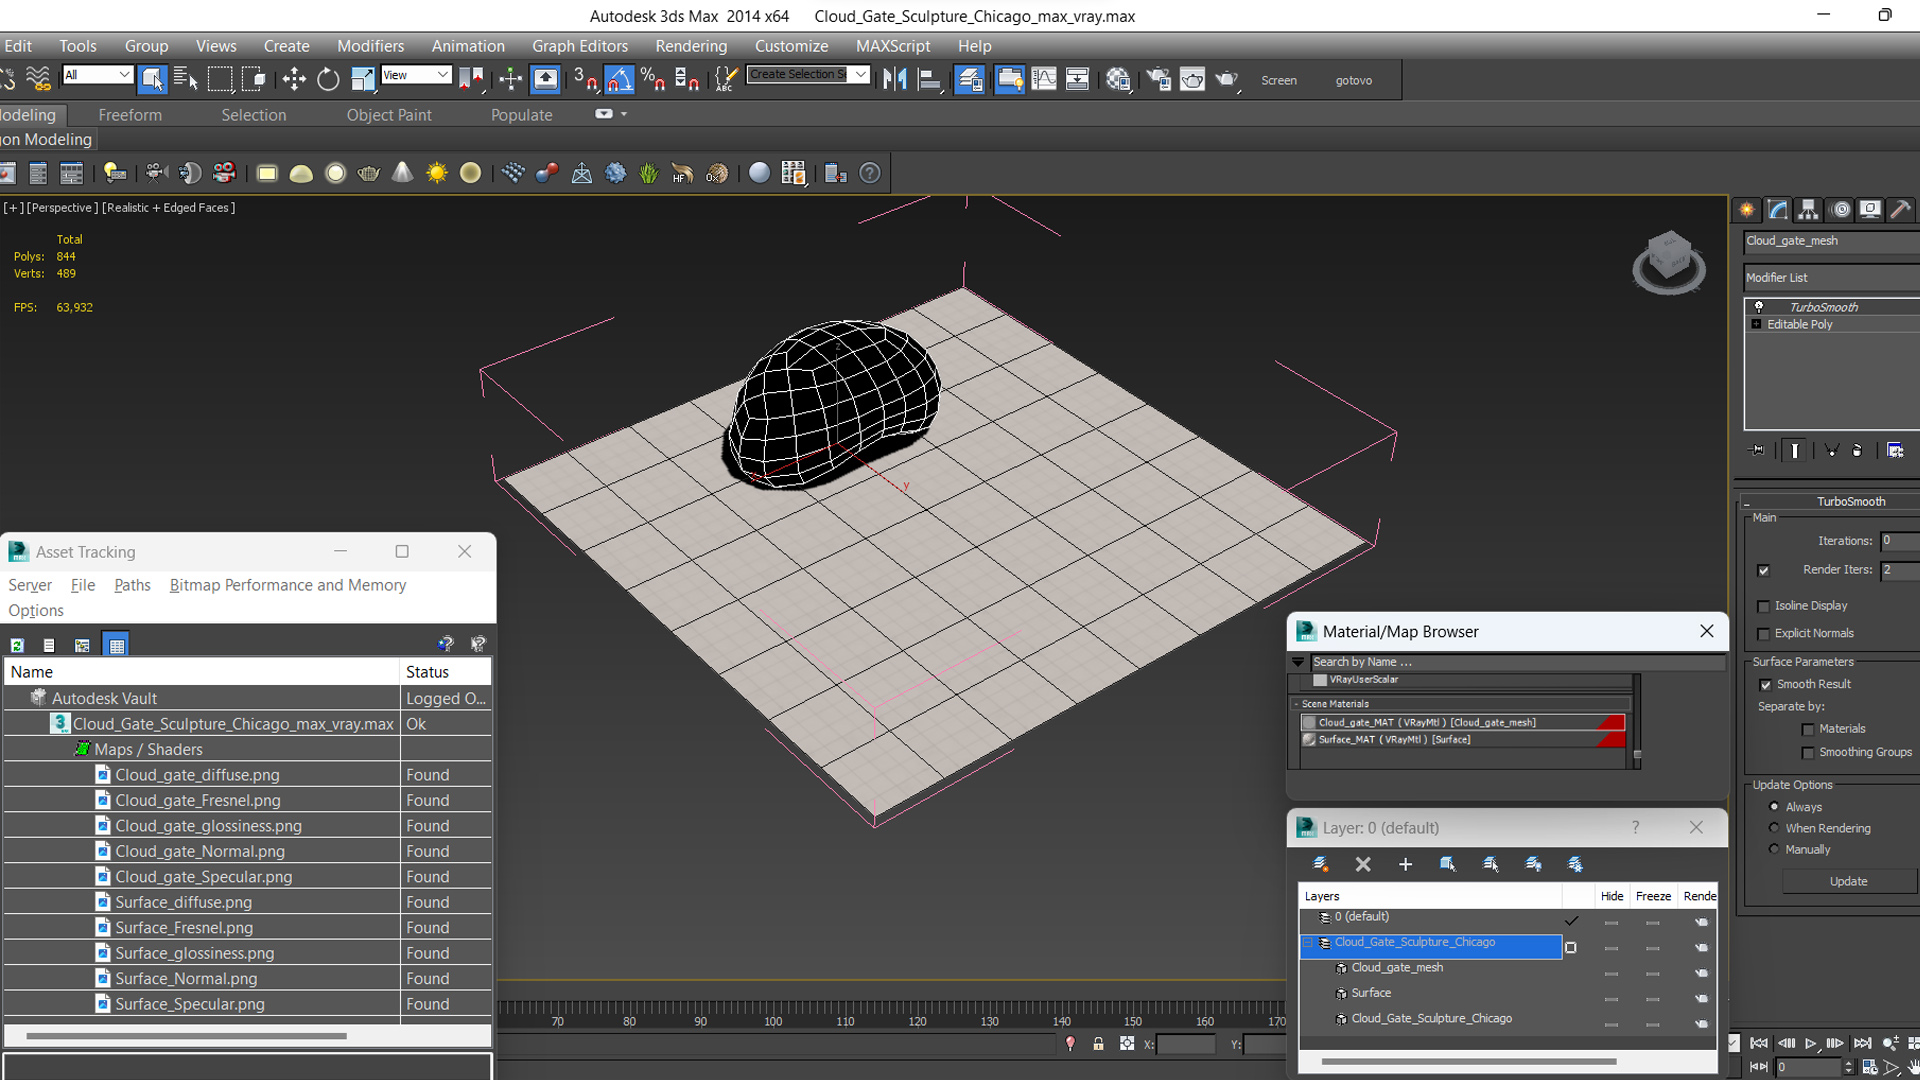Open Paths menu in Asset Tracking
The height and width of the screenshot is (1080, 1920).
point(132,585)
